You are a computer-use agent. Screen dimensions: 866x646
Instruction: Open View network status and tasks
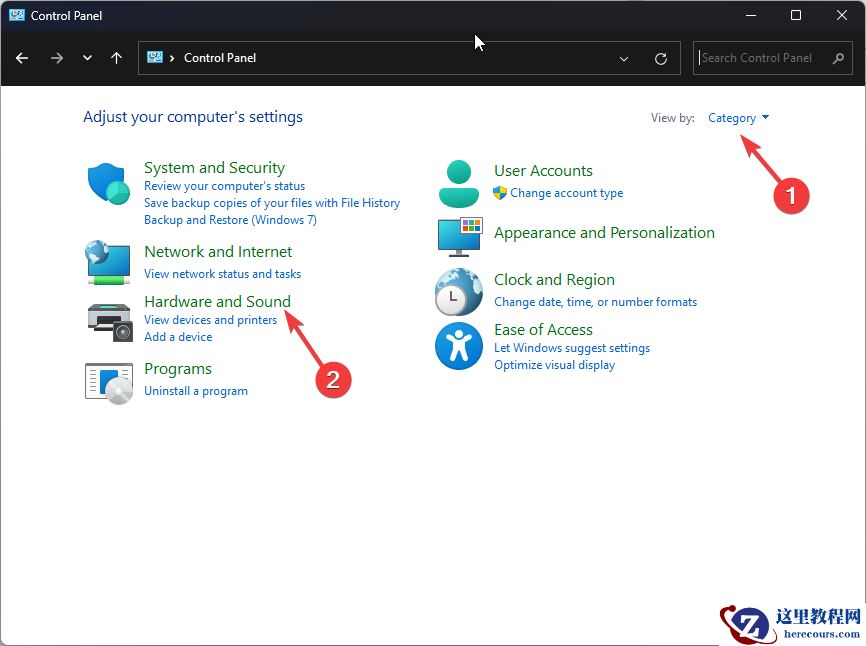223,274
